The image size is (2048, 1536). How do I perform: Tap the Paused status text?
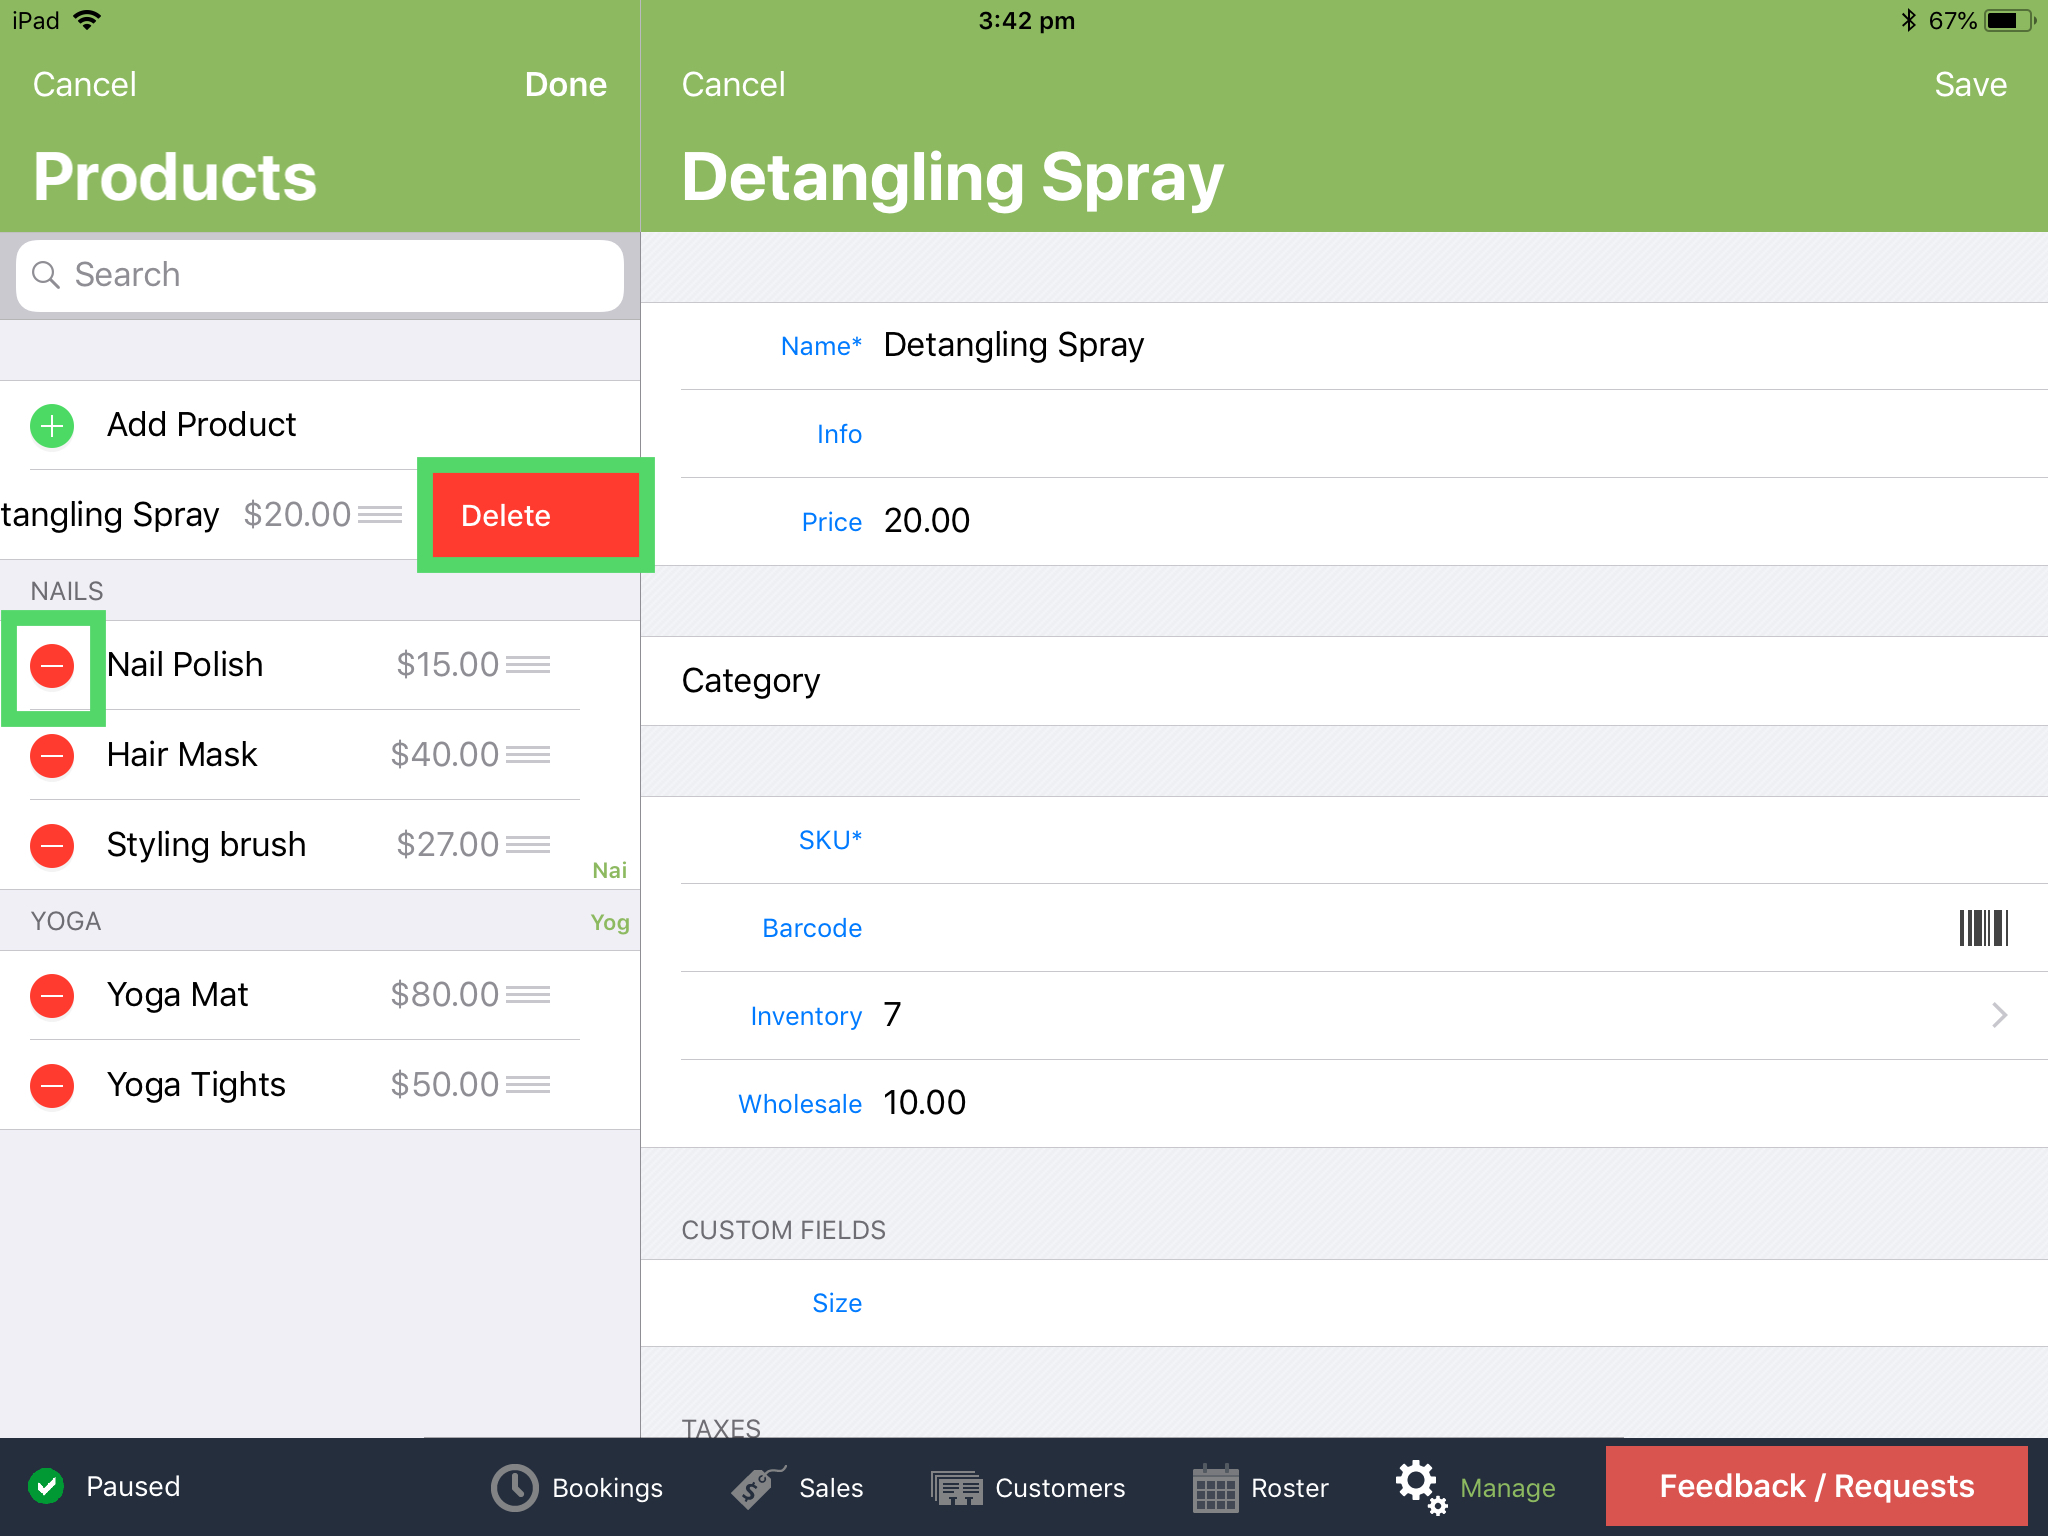point(133,1487)
